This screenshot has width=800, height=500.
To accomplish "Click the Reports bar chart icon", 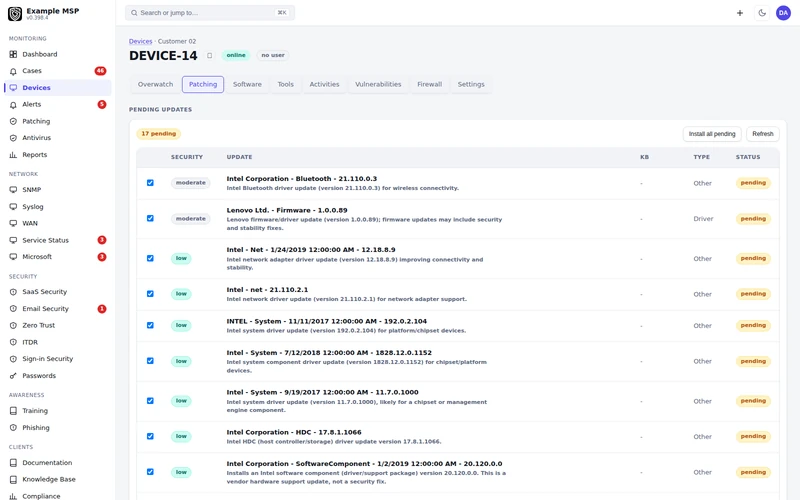I will point(13,155).
